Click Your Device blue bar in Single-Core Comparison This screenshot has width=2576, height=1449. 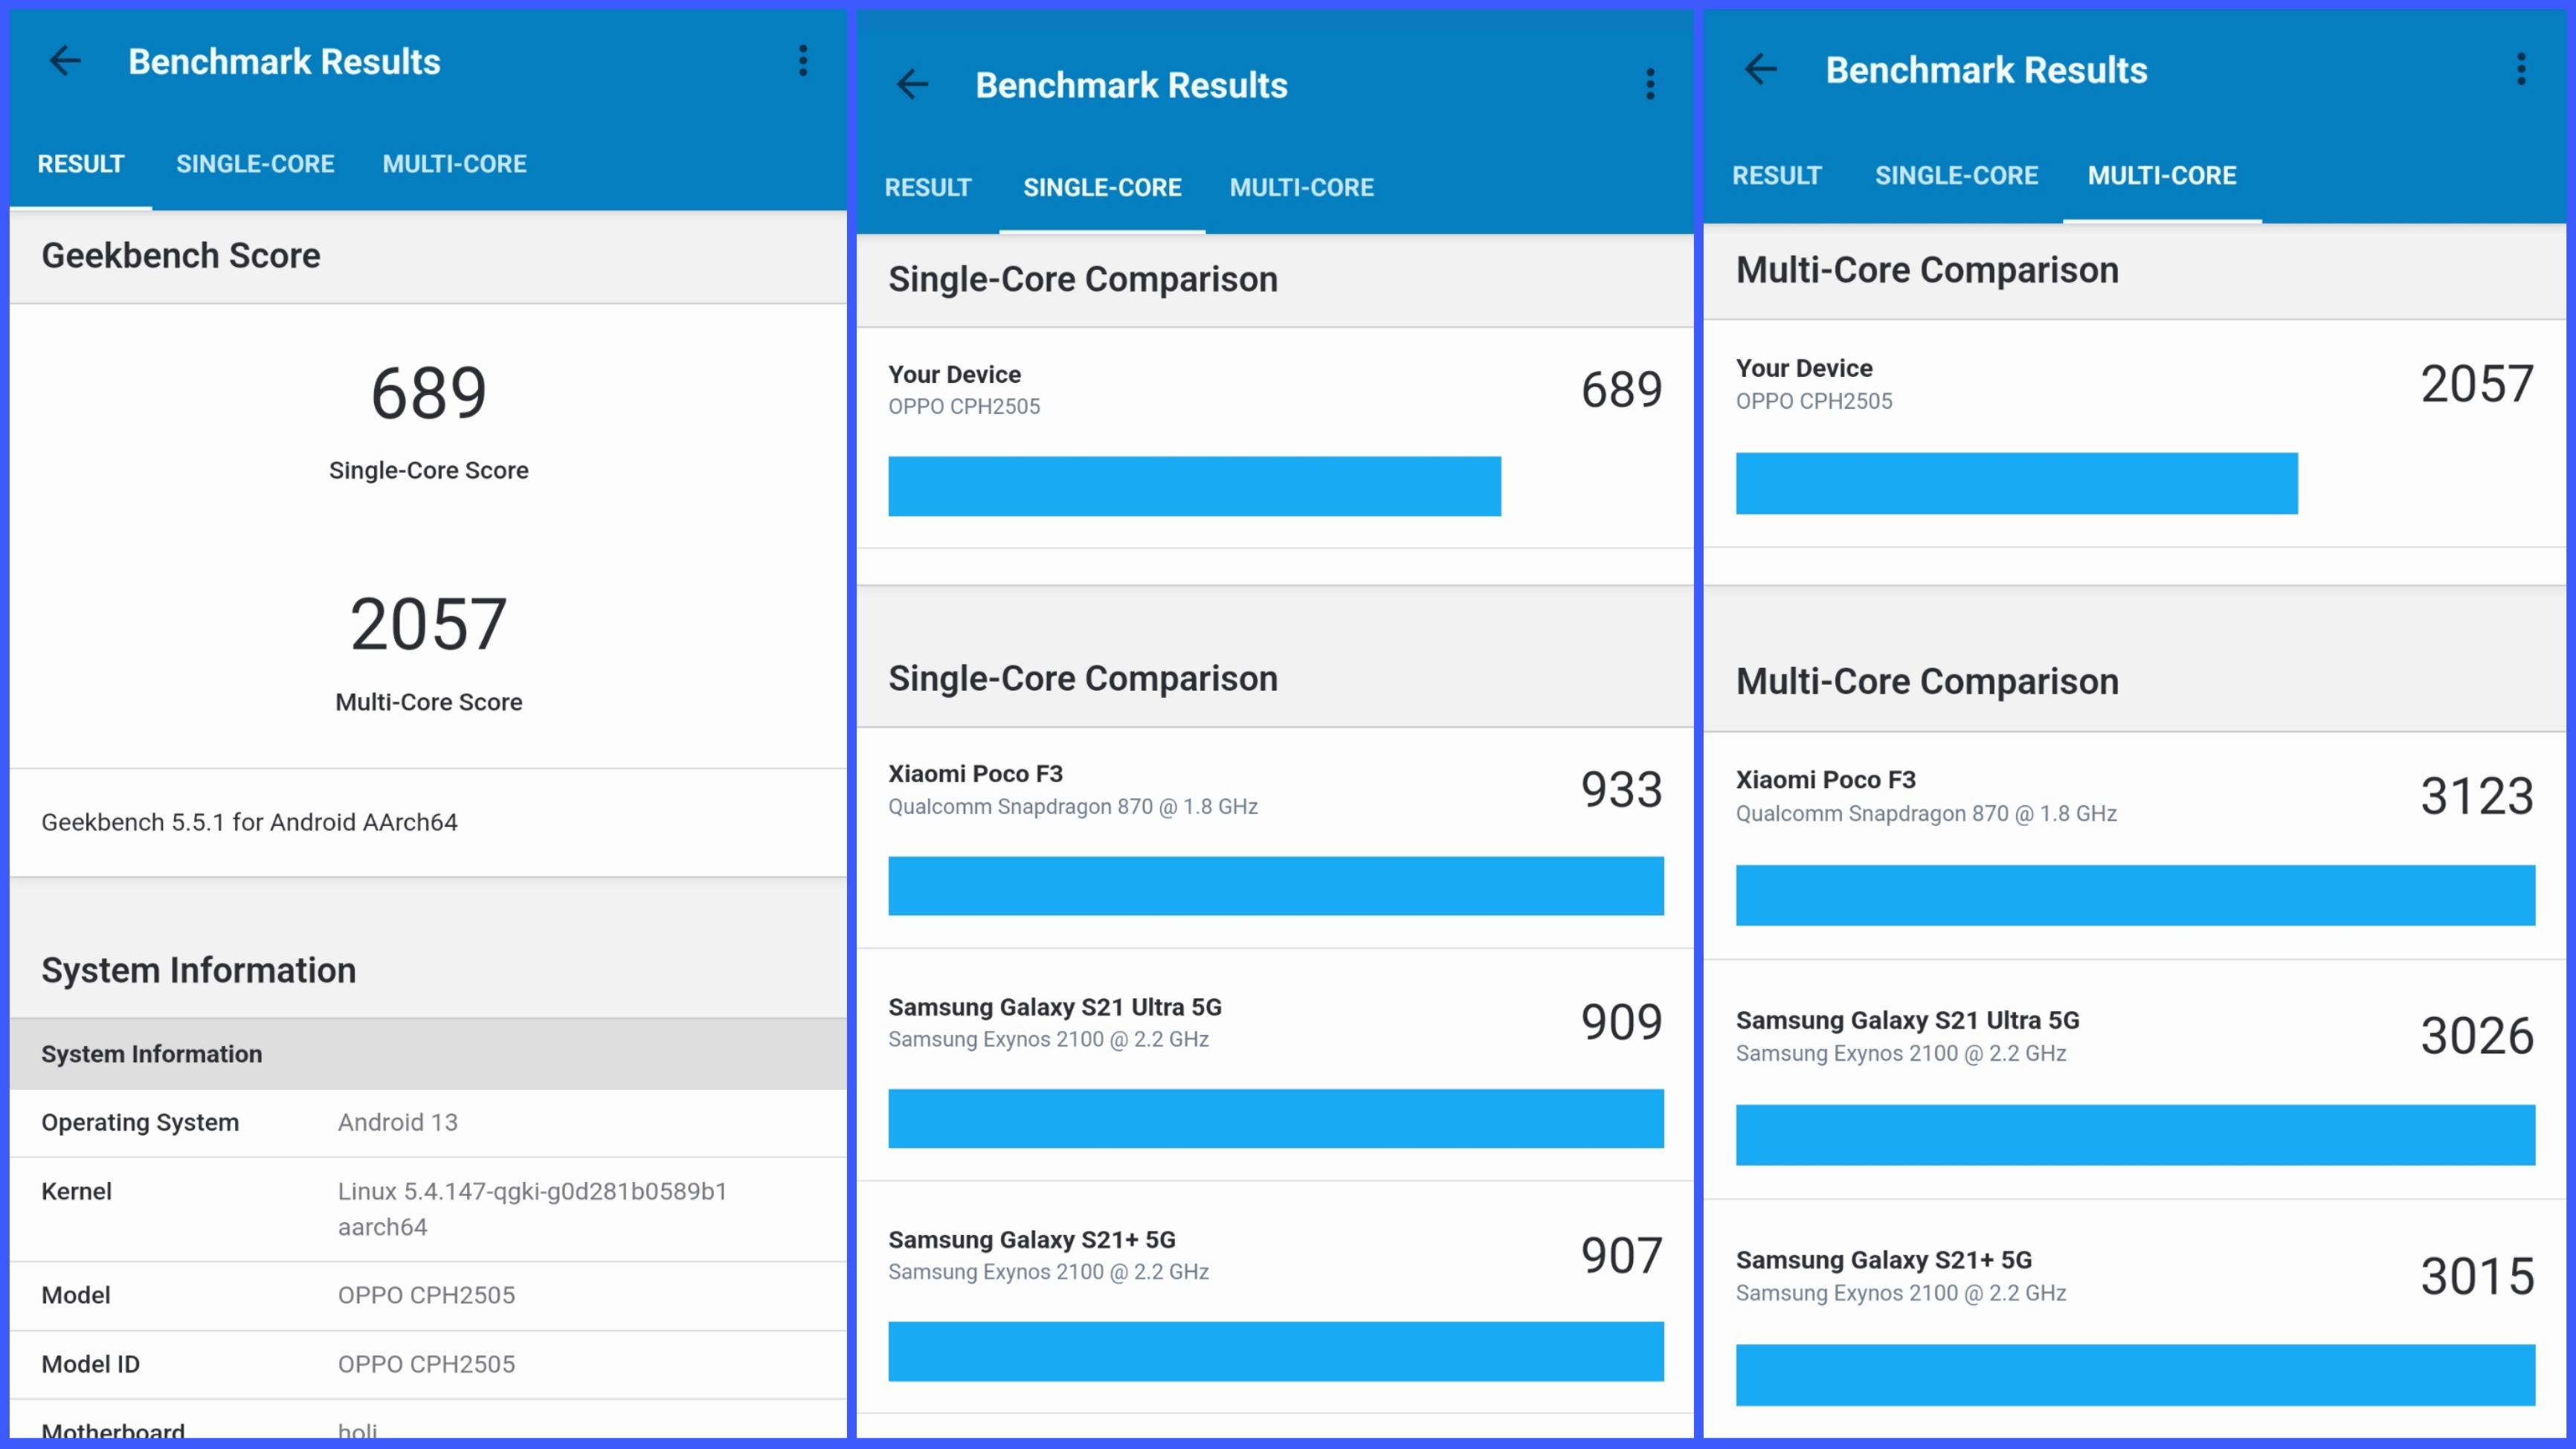(x=1194, y=487)
